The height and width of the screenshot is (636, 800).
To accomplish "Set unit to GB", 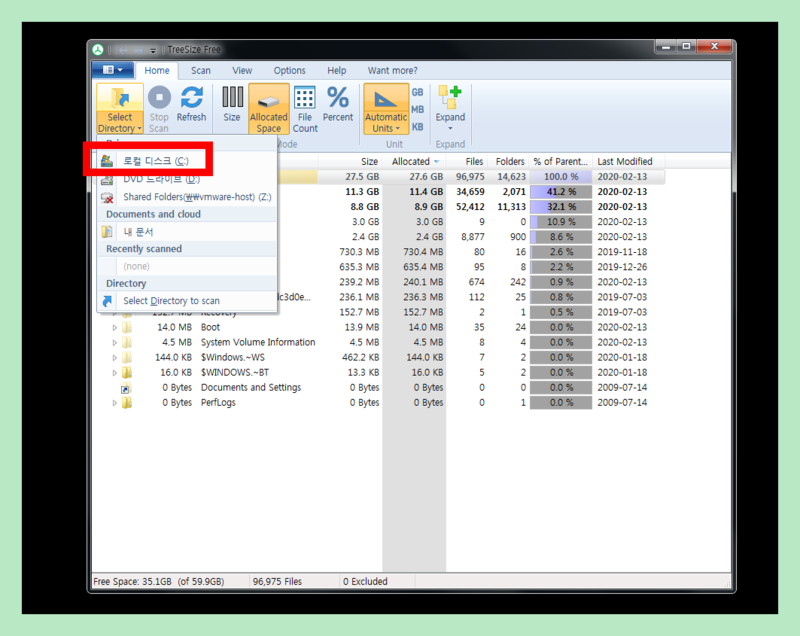I will tap(417, 92).
